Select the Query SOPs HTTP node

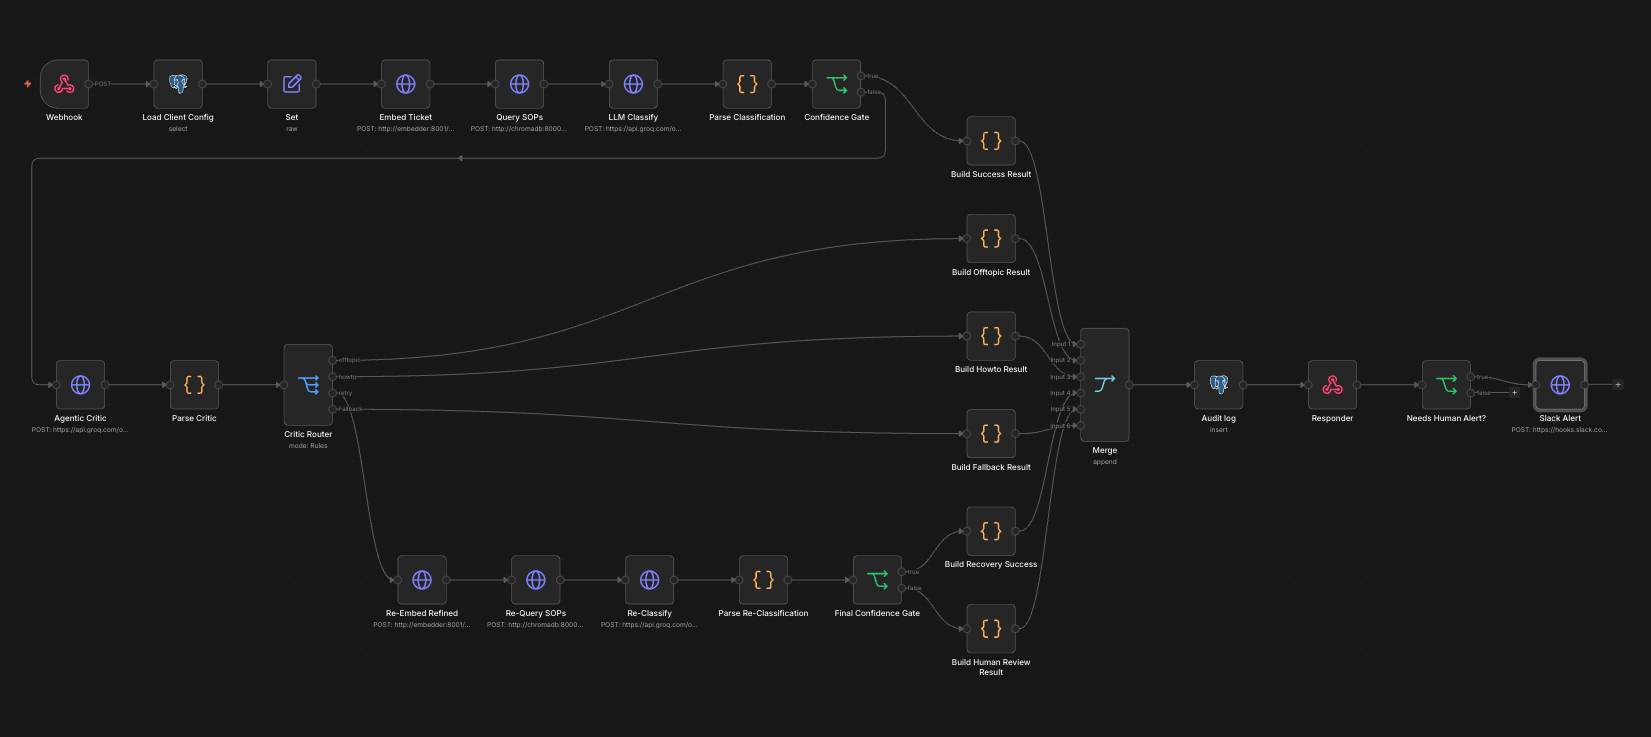pos(520,84)
